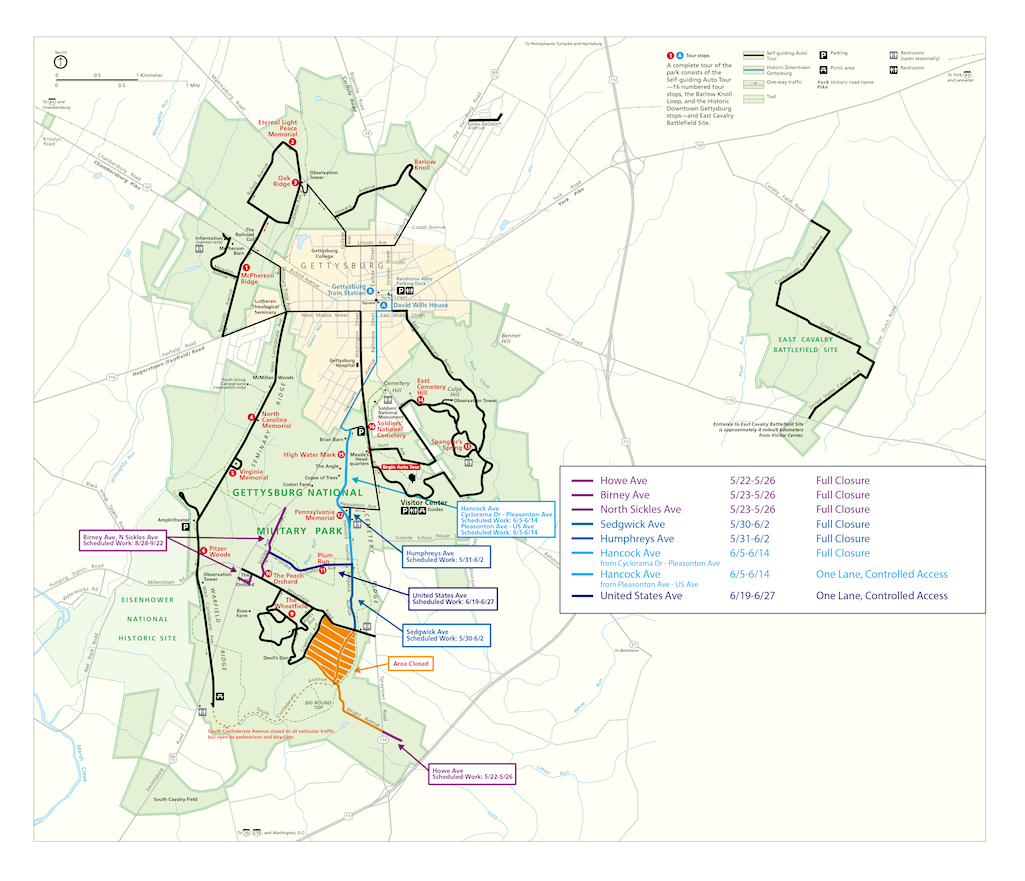Click 'from Cyclorama Dr - Pleasonton Ave' subtext
Viewport: 1025px width, 881px height.
pyautogui.click(x=660, y=563)
